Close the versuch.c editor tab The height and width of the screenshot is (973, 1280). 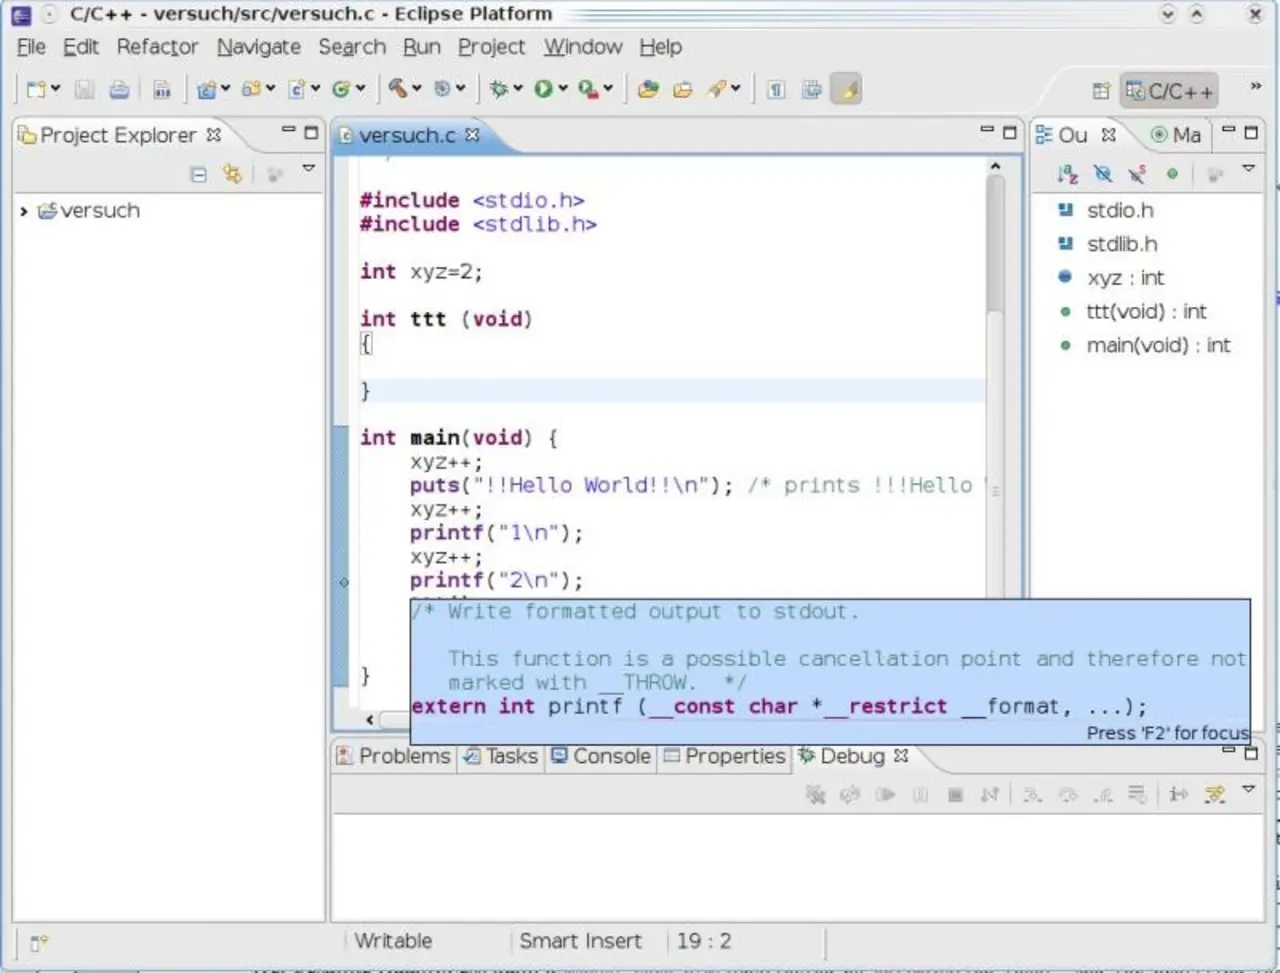[472, 135]
